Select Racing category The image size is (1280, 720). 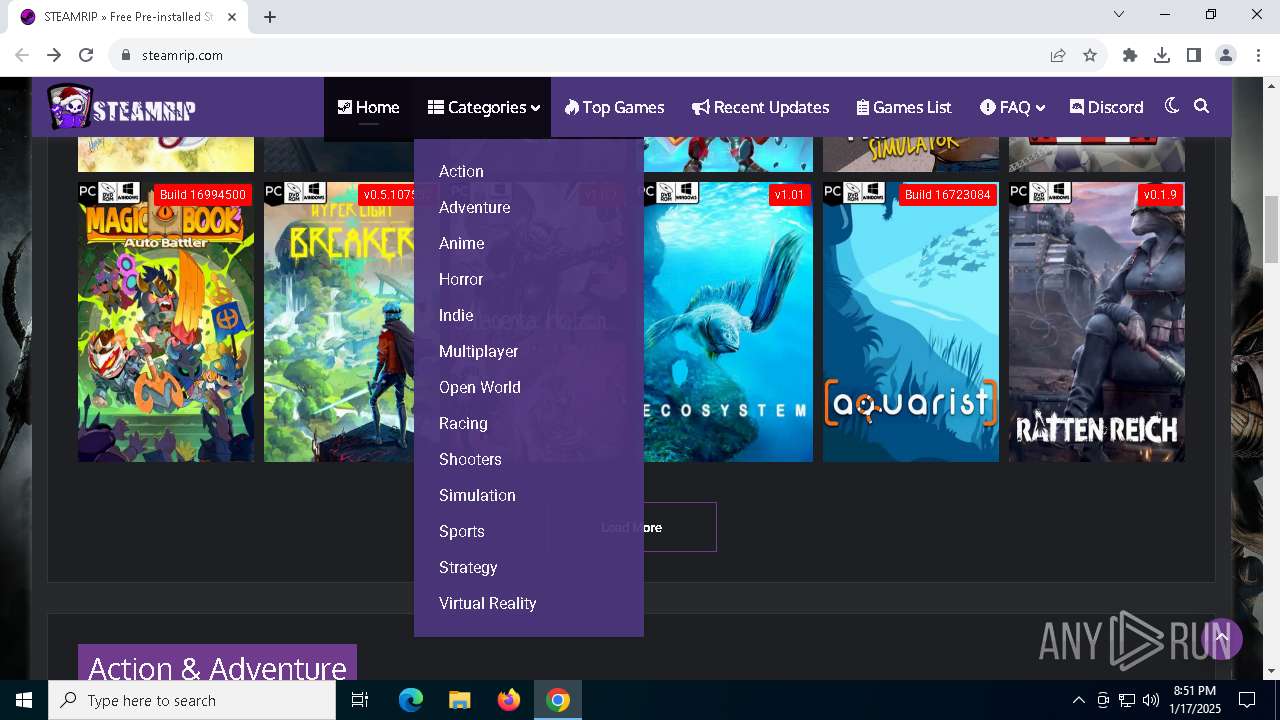point(463,423)
